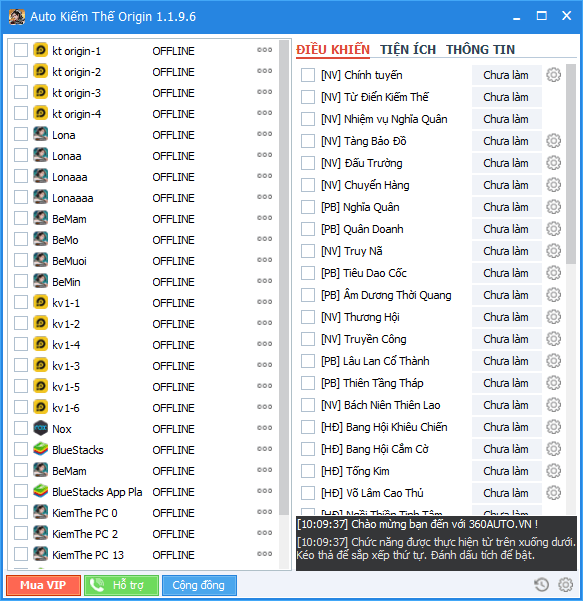Click the history clock icon at bottom right
This screenshot has width=583, height=601.
pos(541,585)
